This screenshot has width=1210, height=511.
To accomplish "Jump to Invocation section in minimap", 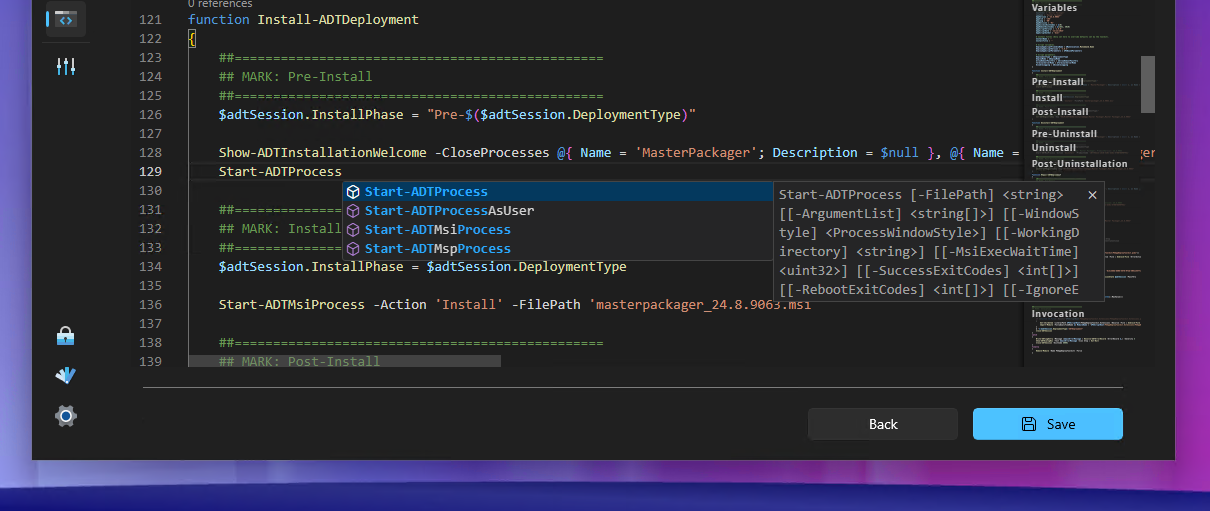I will coord(1058,314).
